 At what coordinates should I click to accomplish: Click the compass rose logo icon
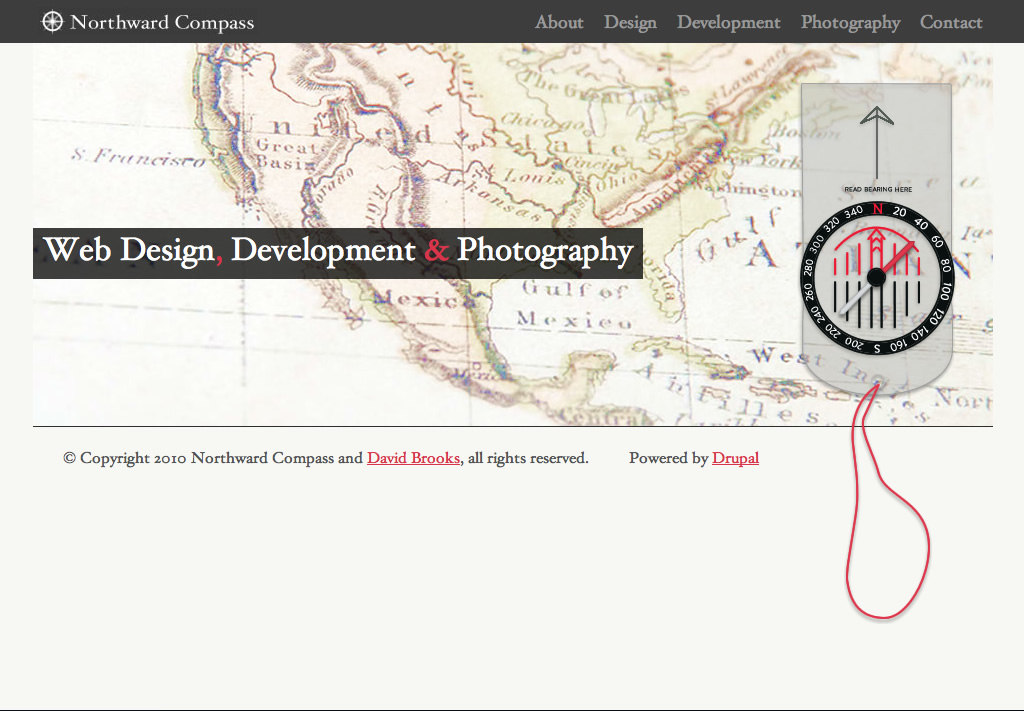tap(52, 22)
